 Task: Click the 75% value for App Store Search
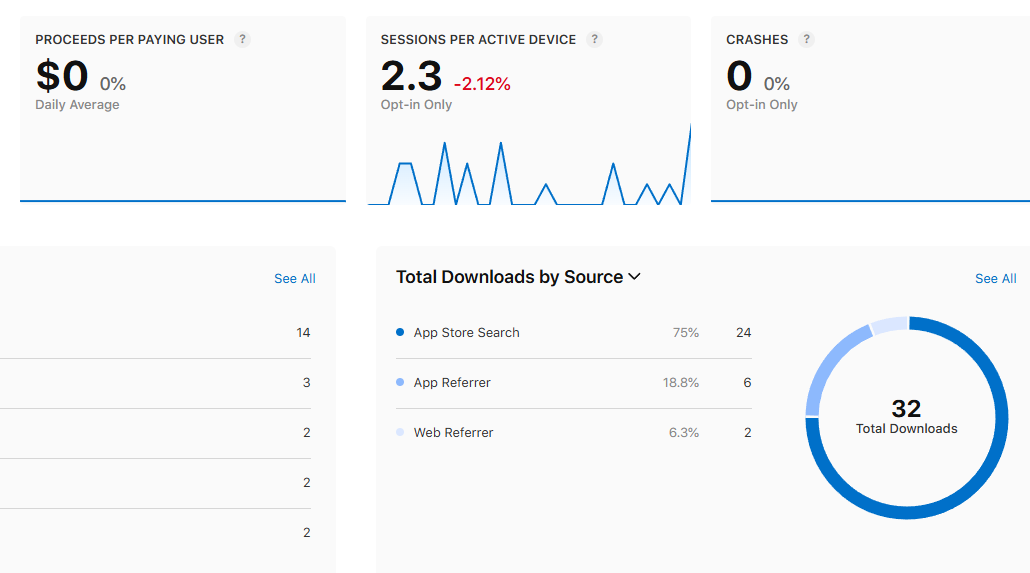[x=686, y=332]
